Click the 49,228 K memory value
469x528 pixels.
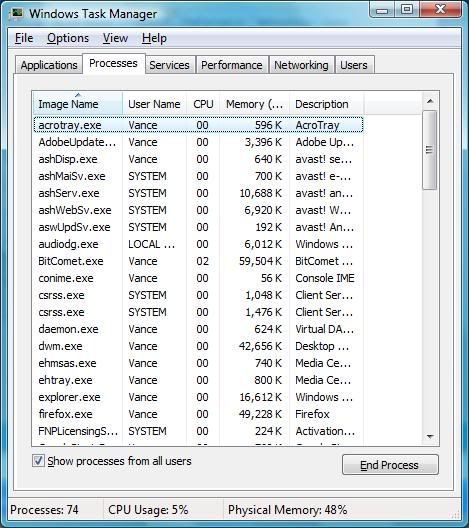pyautogui.click(x=260, y=414)
